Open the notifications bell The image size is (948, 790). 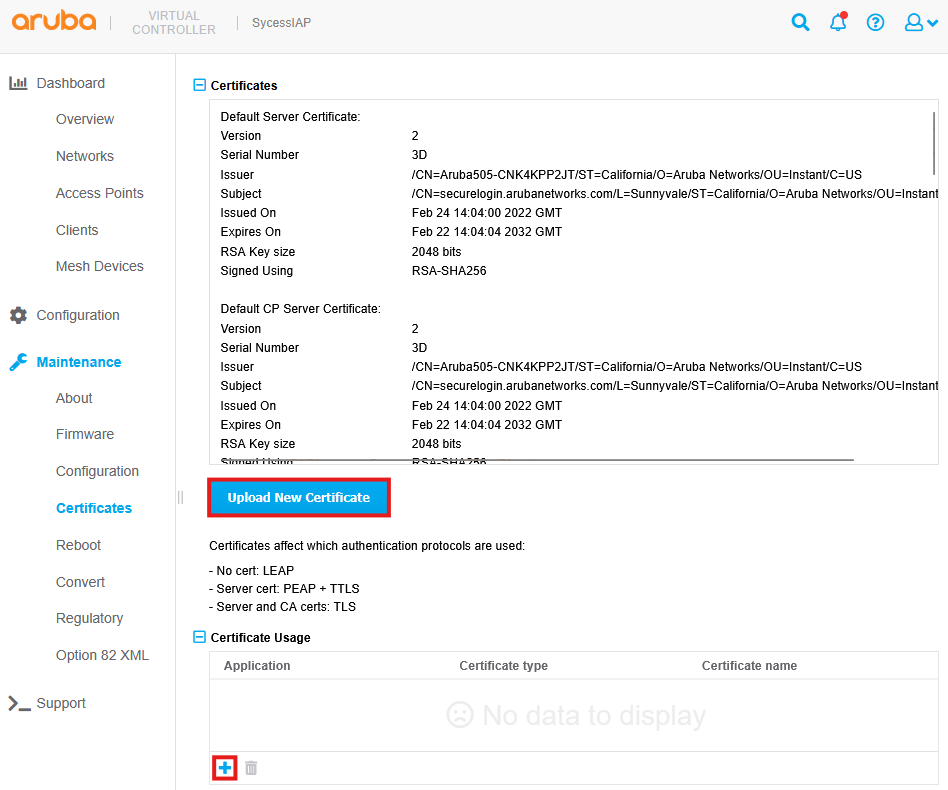(x=838, y=22)
